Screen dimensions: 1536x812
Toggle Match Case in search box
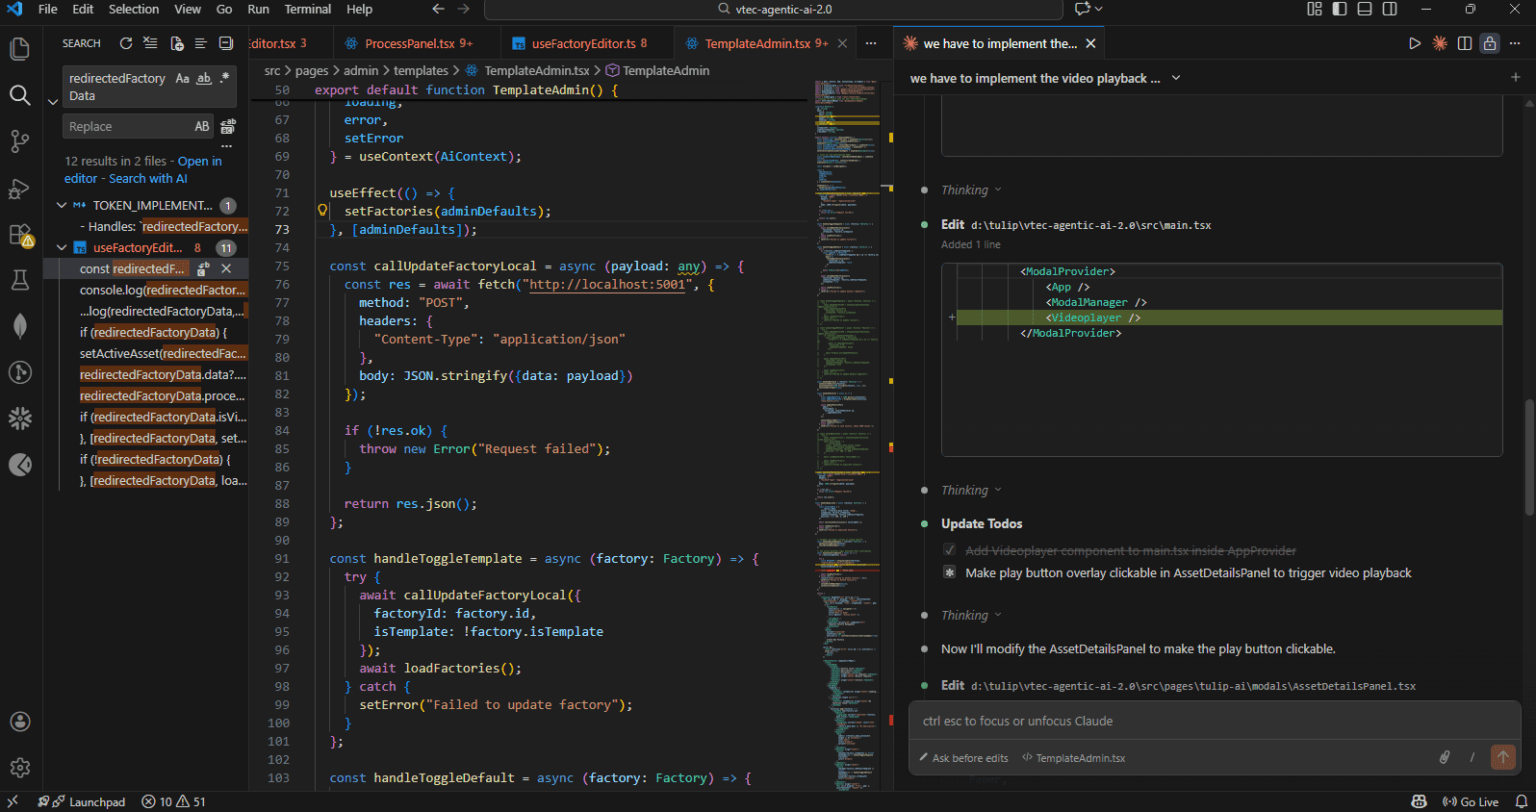tap(182, 78)
